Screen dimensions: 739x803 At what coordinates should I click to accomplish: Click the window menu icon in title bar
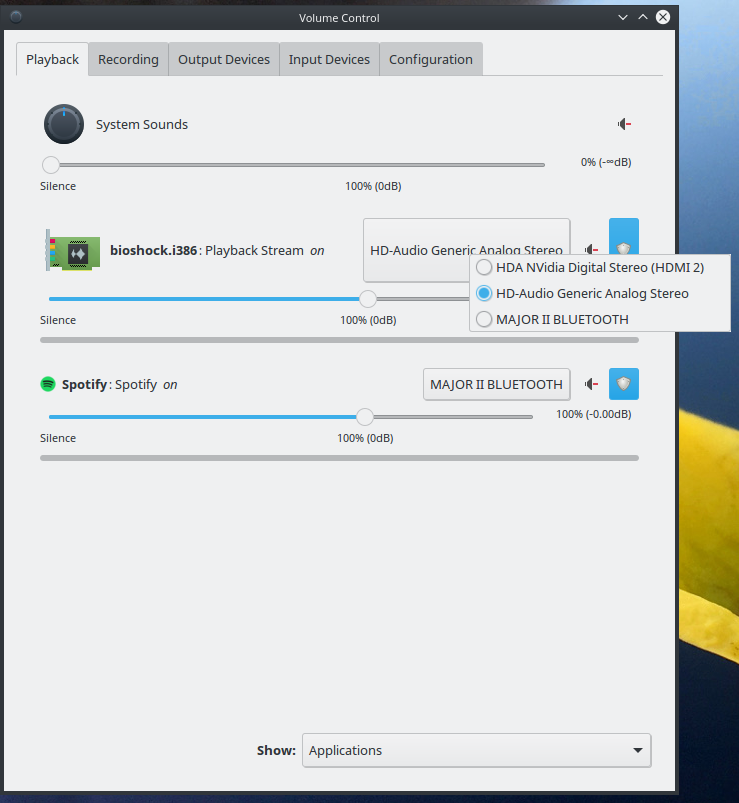pyautogui.click(x=16, y=17)
